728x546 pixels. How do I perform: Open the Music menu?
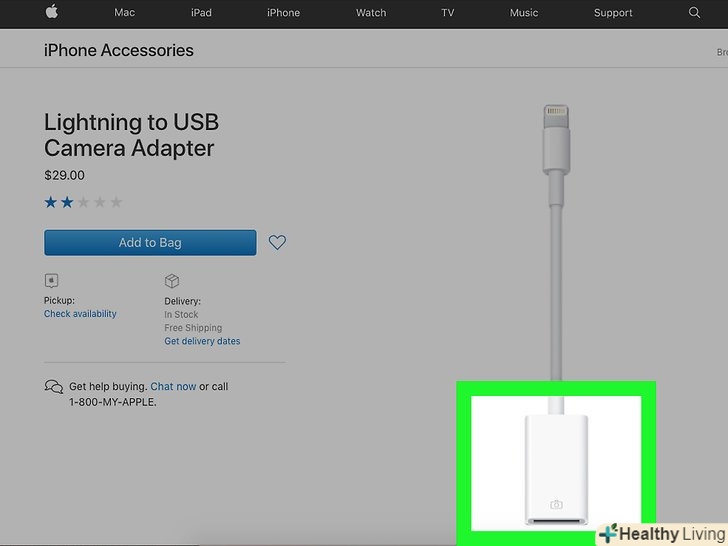[524, 13]
